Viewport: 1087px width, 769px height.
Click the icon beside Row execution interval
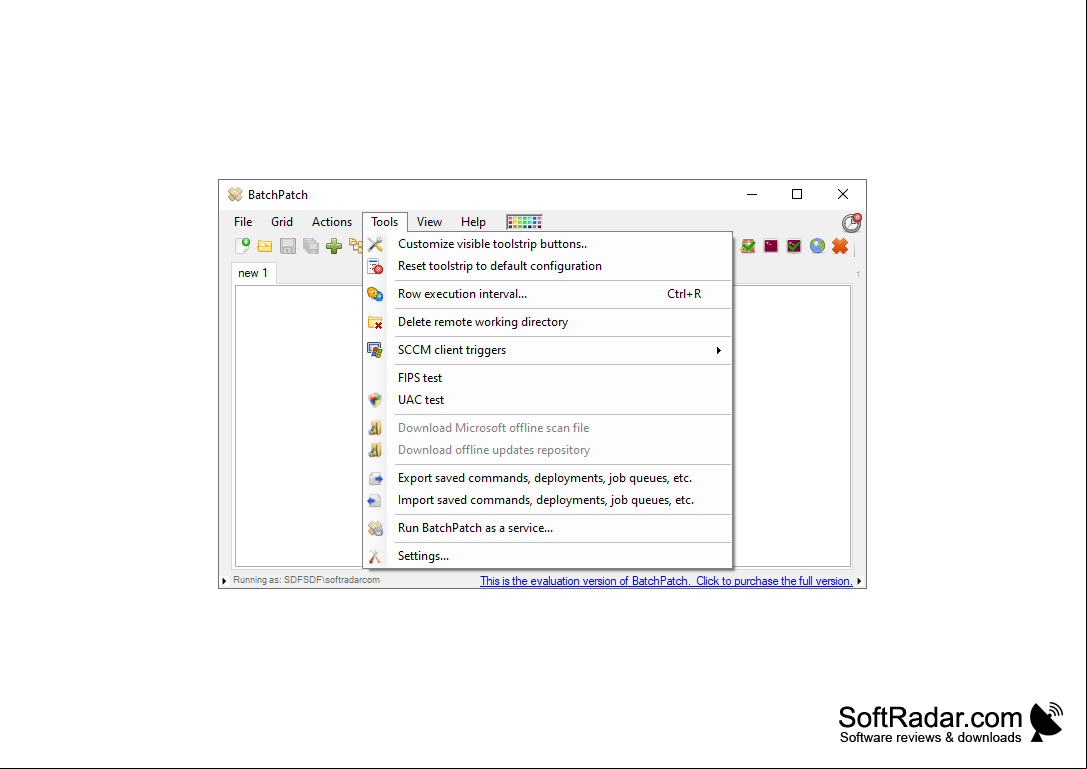tap(375, 294)
